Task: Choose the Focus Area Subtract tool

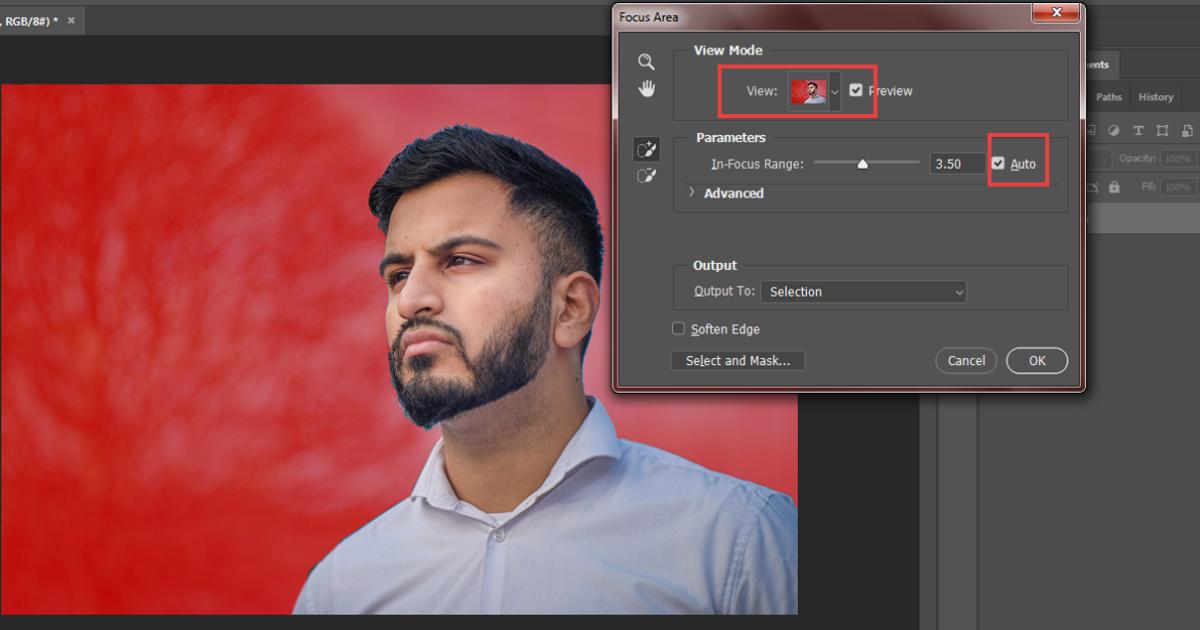Action: click(x=646, y=176)
